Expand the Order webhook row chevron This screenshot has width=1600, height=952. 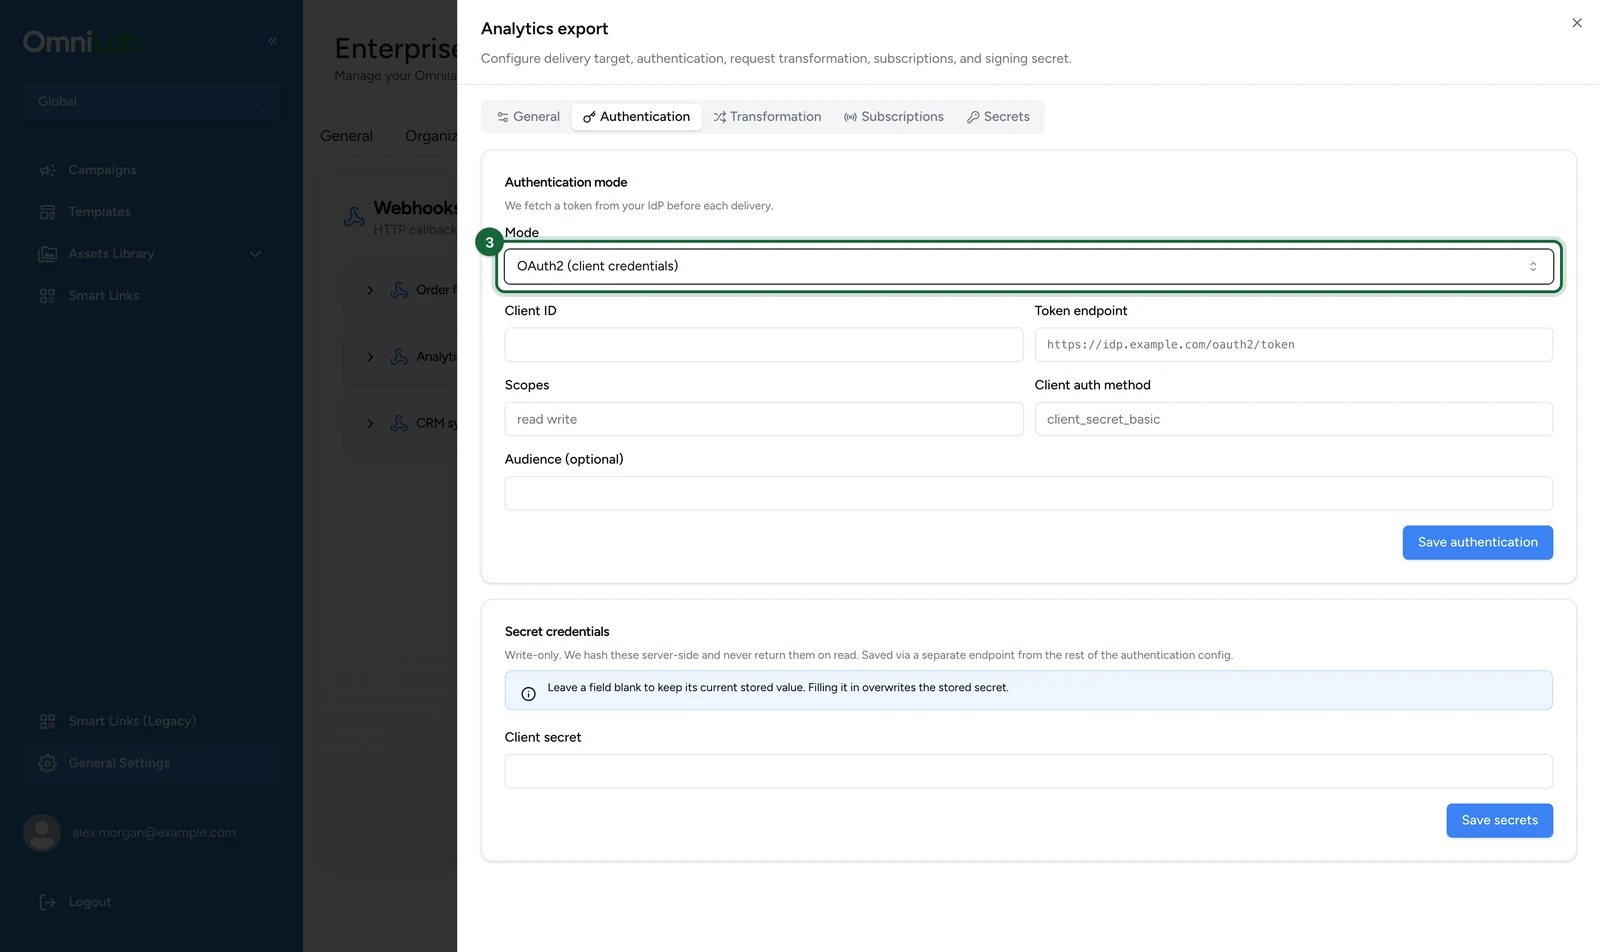[370, 290]
